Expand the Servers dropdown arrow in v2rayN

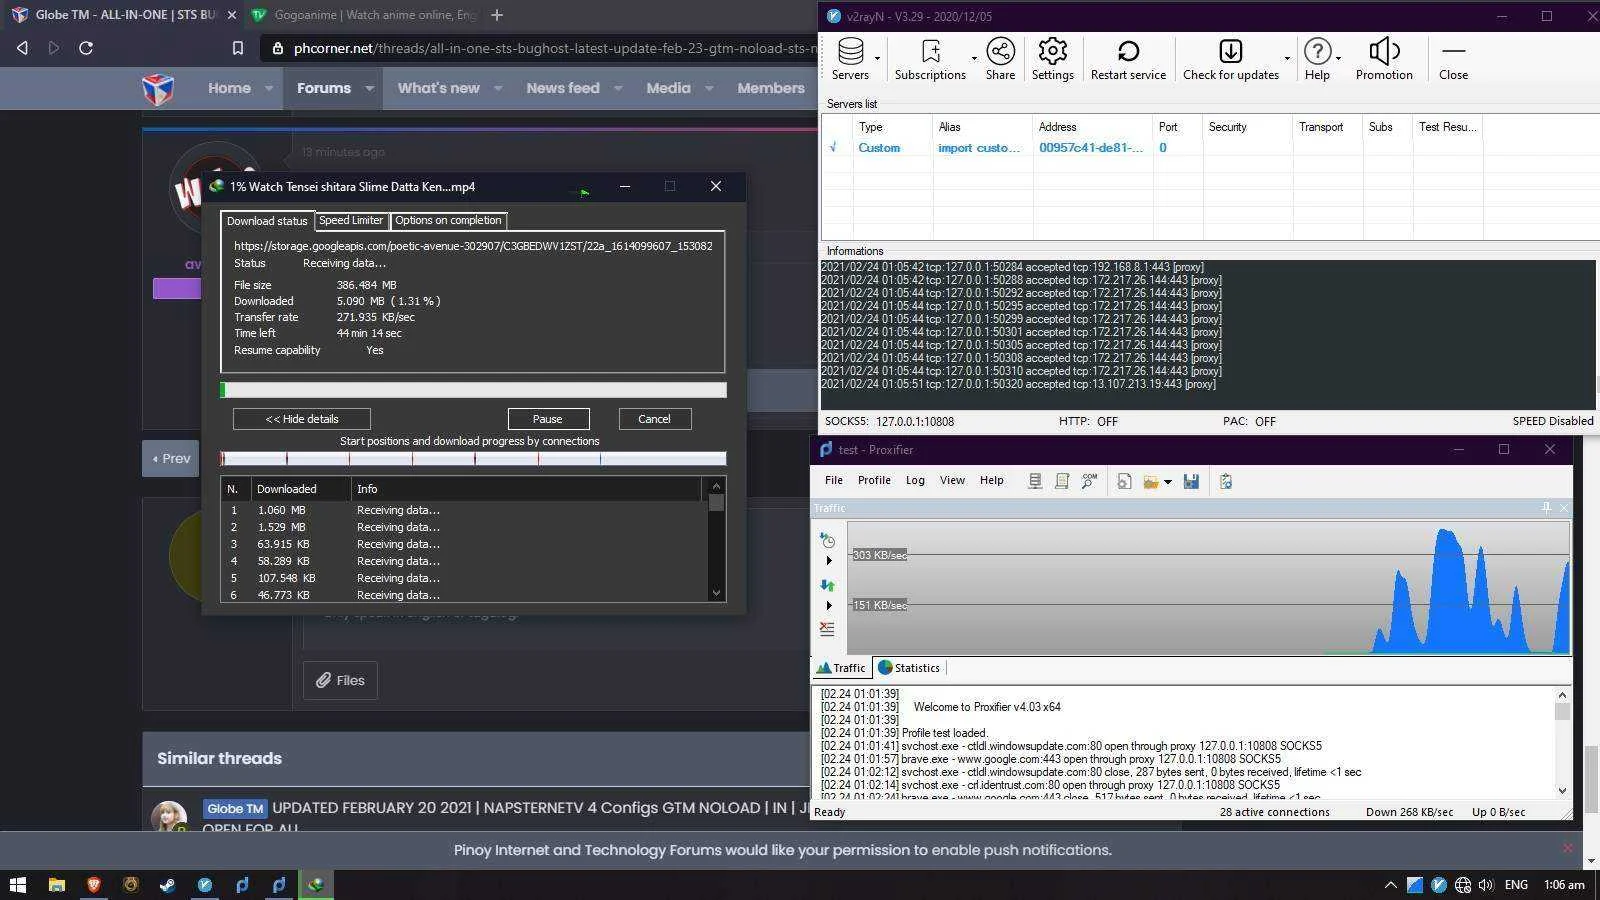pos(877,58)
